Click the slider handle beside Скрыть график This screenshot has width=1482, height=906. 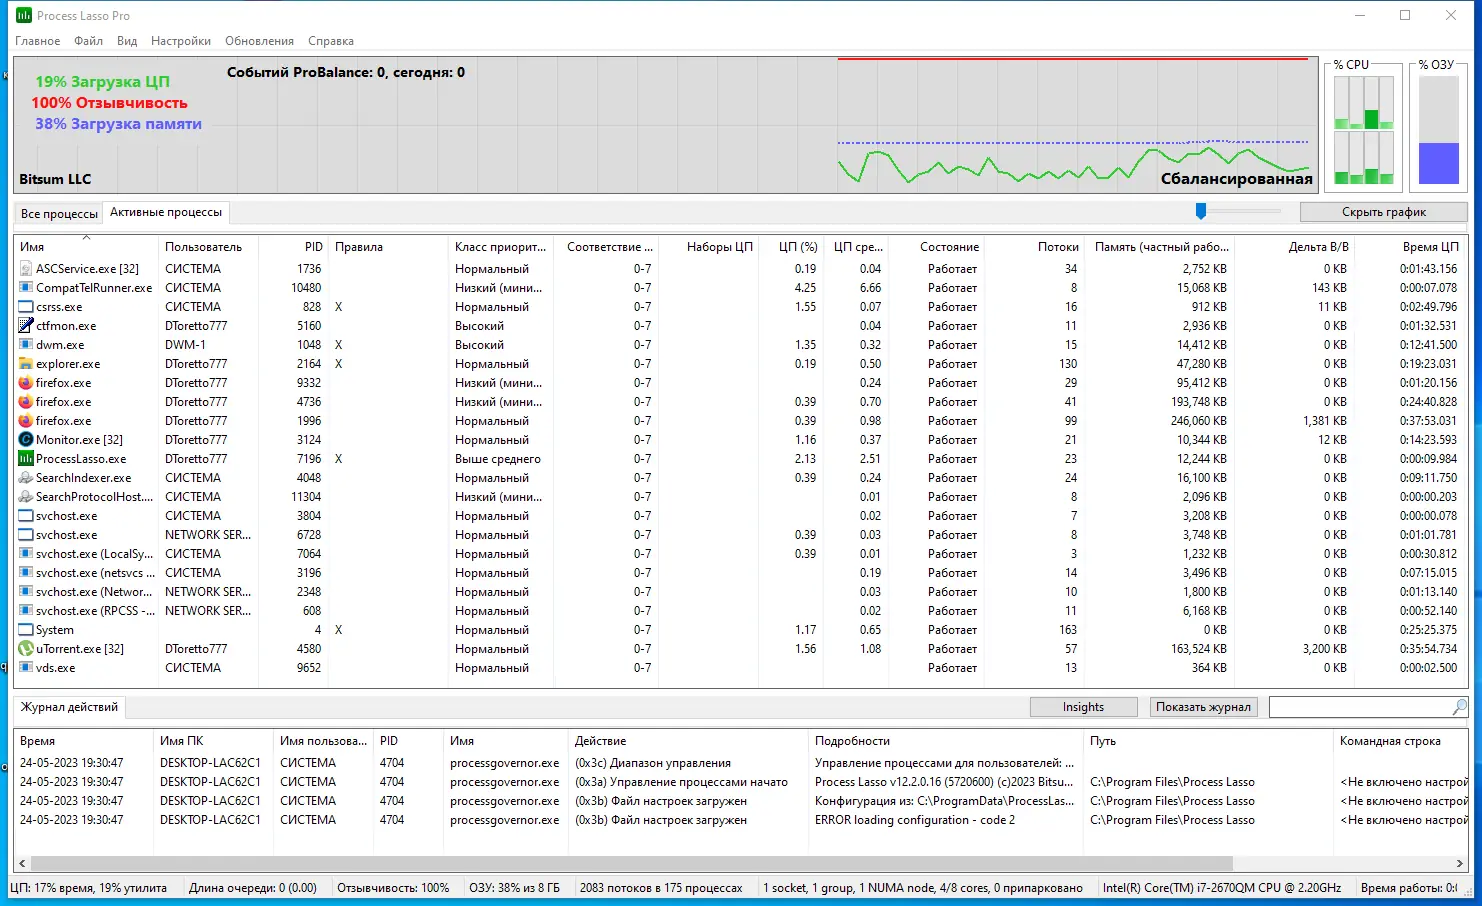click(1201, 211)
